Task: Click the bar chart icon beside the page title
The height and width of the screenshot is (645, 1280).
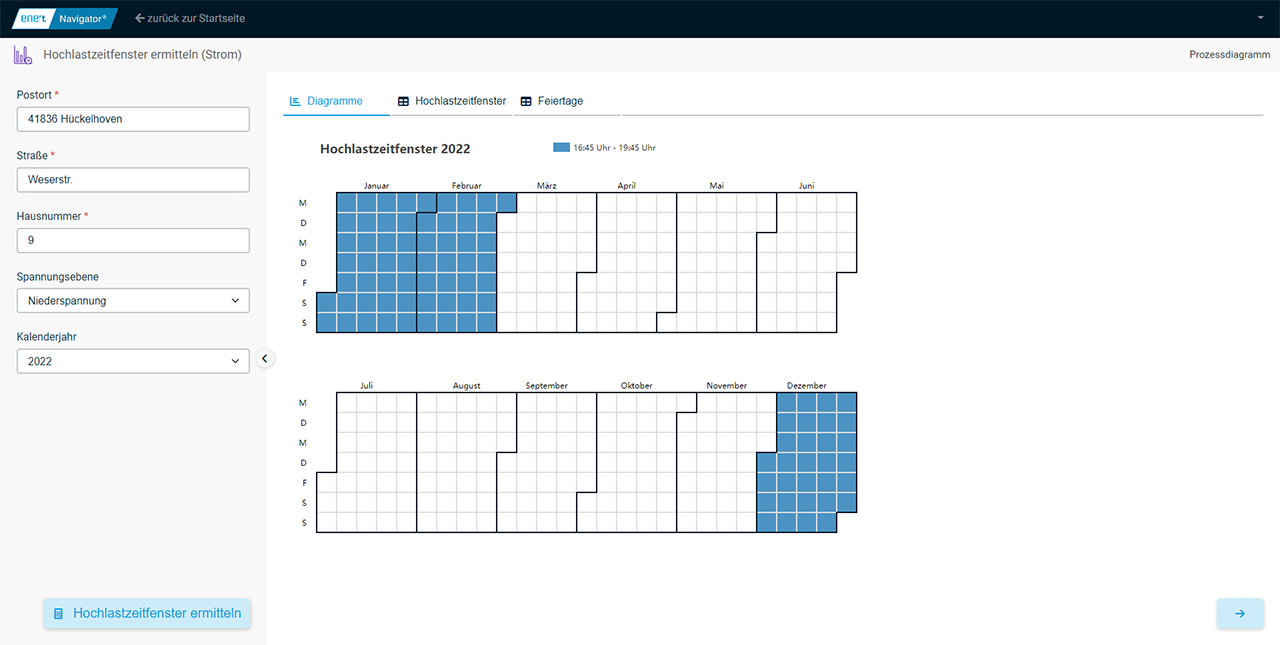Action: pos(23,55)
